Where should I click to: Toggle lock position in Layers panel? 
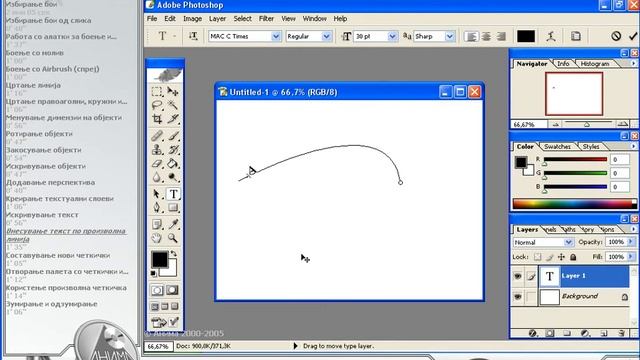pyautogui.click(x=561, y=257)
